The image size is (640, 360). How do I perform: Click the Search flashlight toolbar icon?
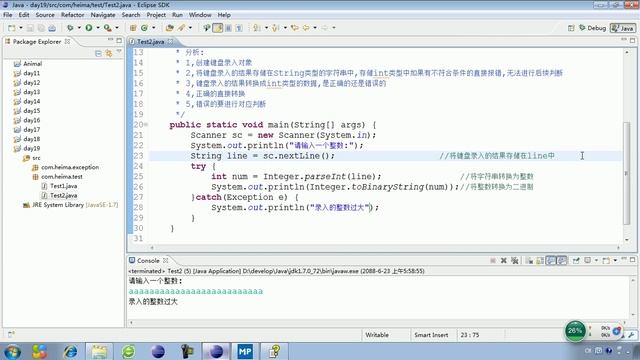coord(181,28)
